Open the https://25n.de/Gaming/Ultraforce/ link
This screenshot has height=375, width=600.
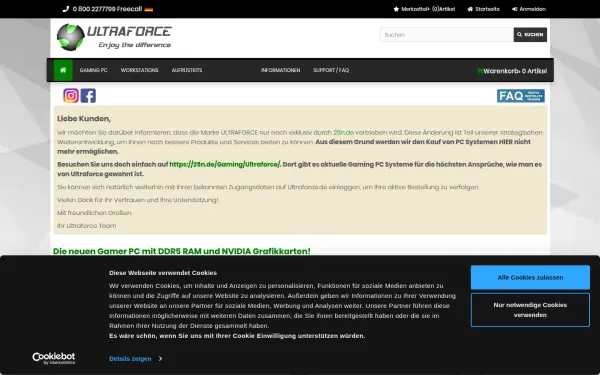225,164
